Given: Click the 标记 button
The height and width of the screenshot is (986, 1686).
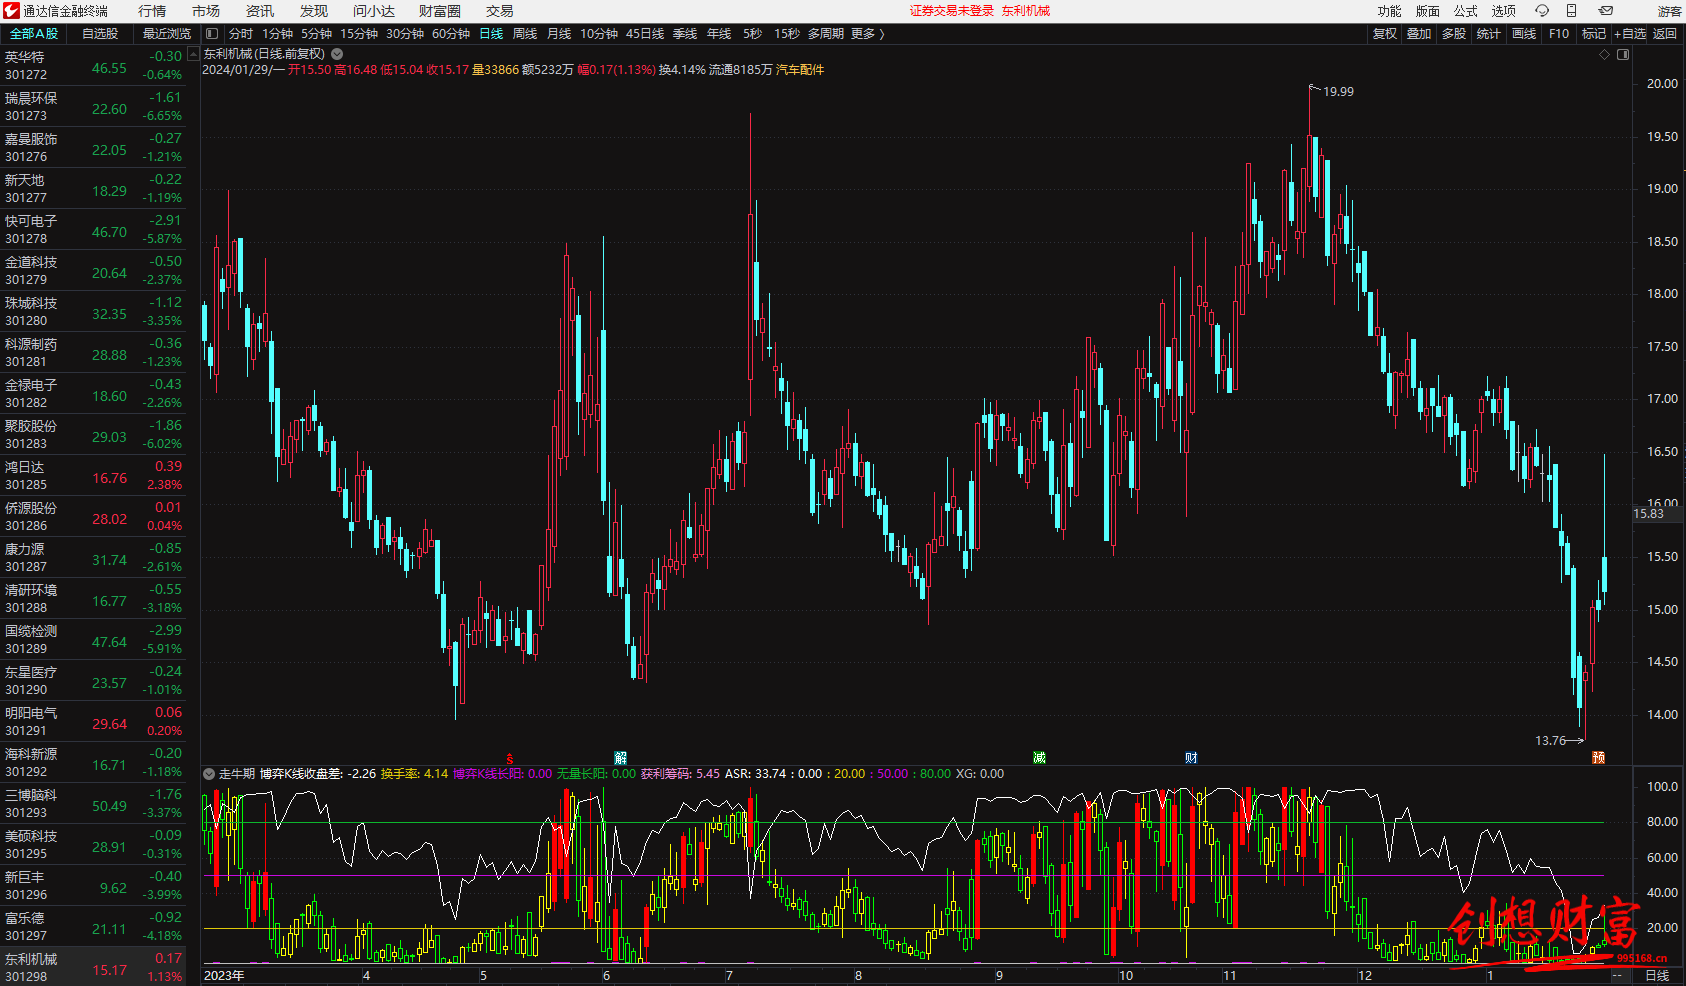Looking at the screenshot, I should point(1594,34).
